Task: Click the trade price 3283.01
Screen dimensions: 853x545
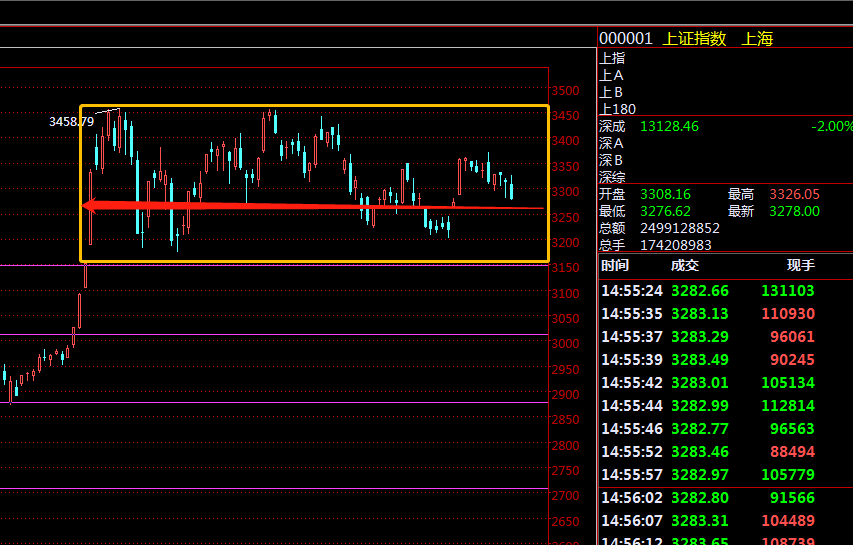Action: (x=700, y=382)
